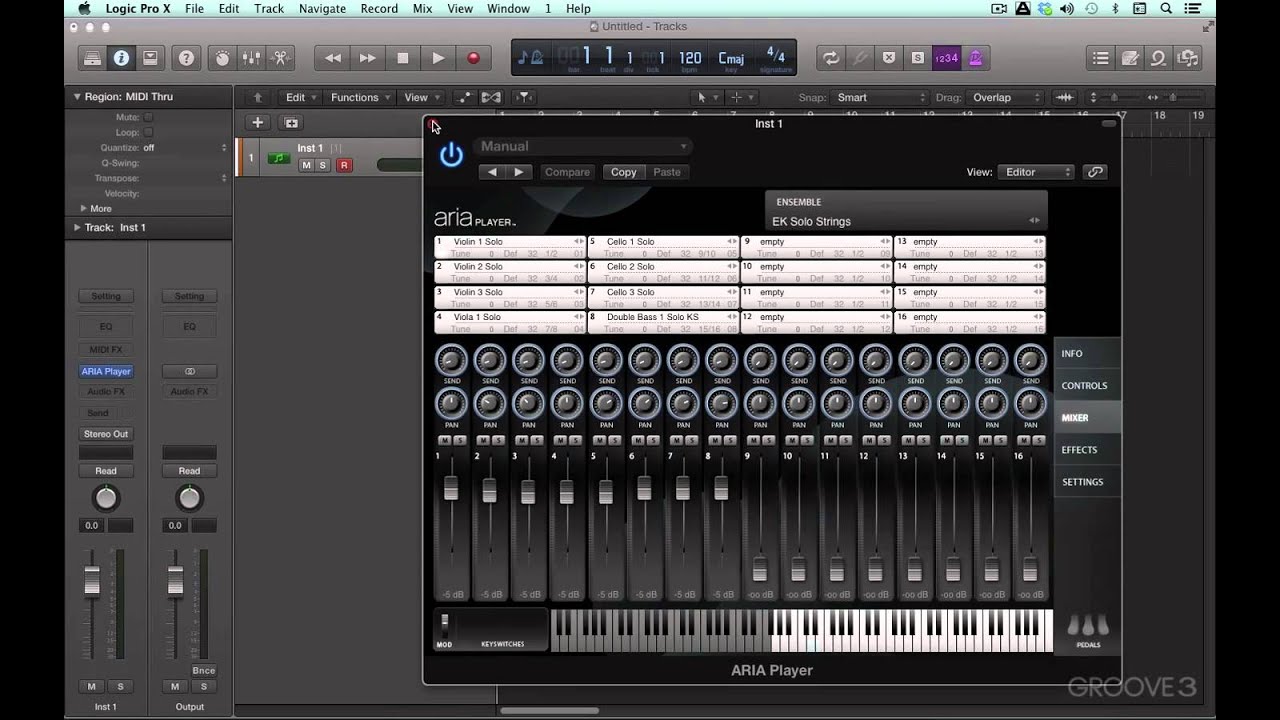This screenshot has height=720, width=1280.
Task: Mute the Inst 1 track header
Action: point(306,165)
